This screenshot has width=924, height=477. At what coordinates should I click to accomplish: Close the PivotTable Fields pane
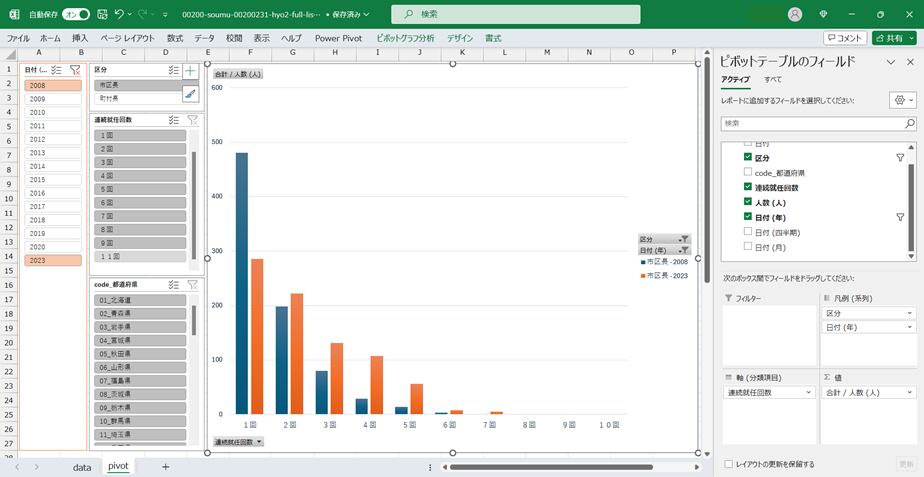pyautogui.click(x=910, y=62)
